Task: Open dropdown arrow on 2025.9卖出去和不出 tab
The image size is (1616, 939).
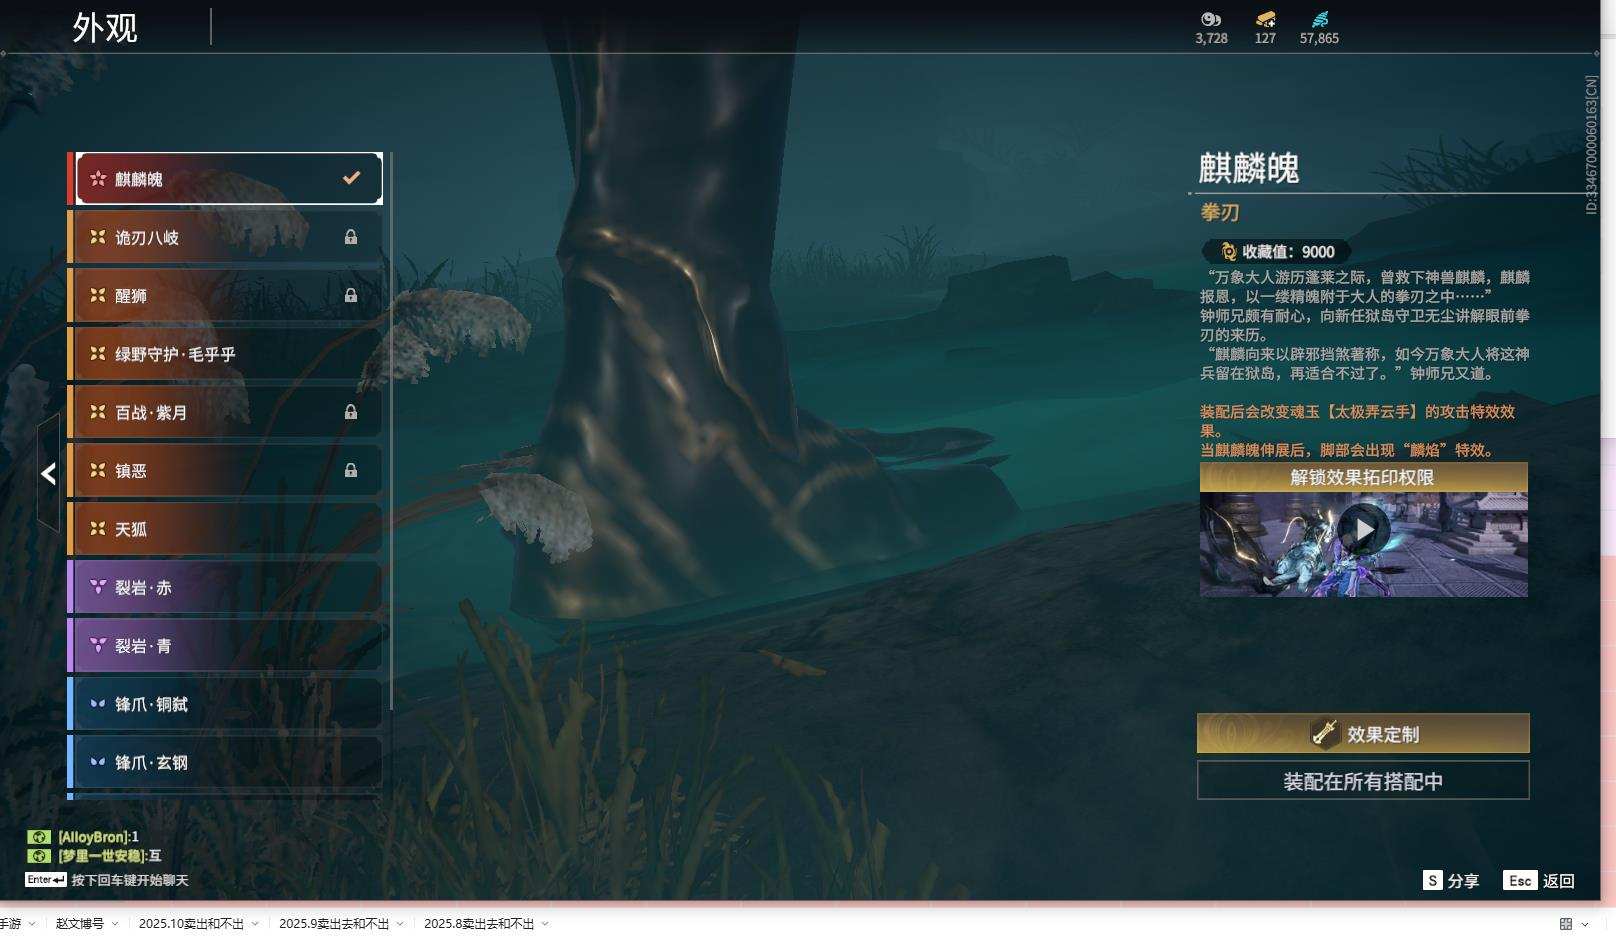Action: pyautogui.click(x=400, y=924)
